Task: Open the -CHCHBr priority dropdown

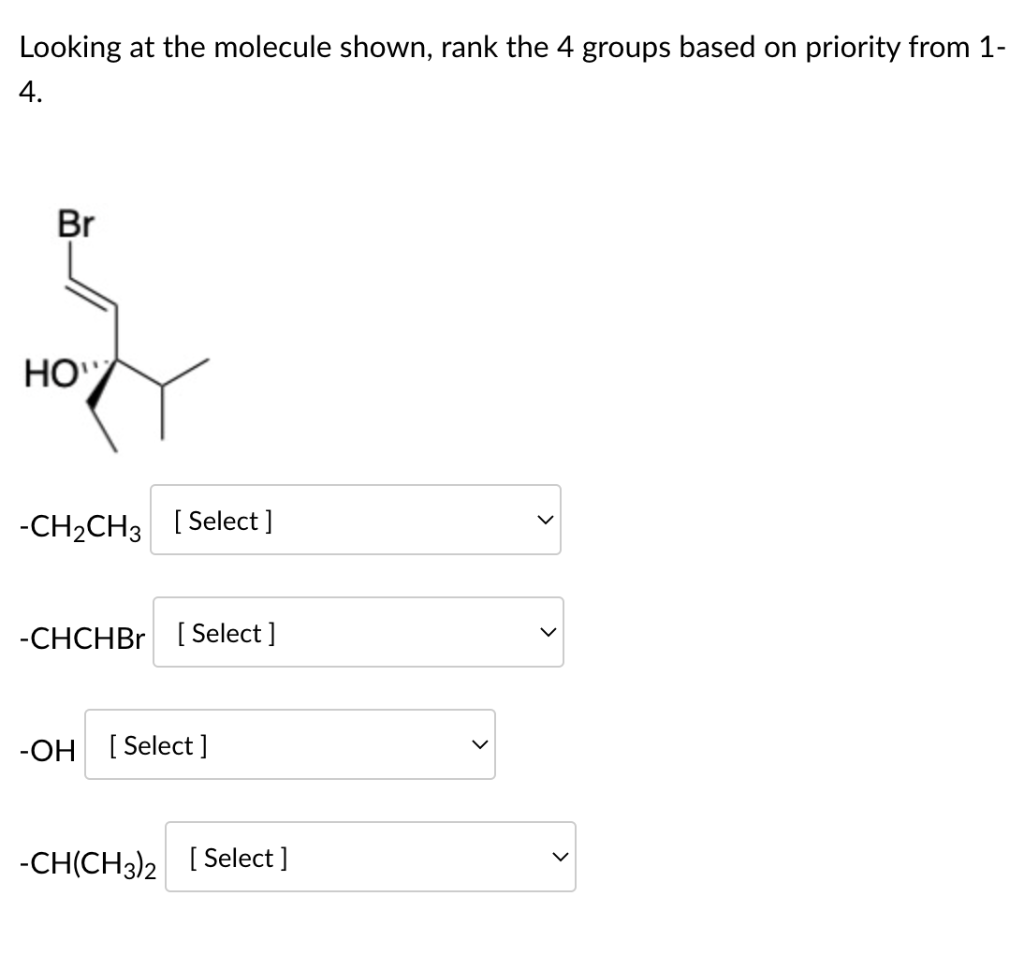Action: click(358, 632)
